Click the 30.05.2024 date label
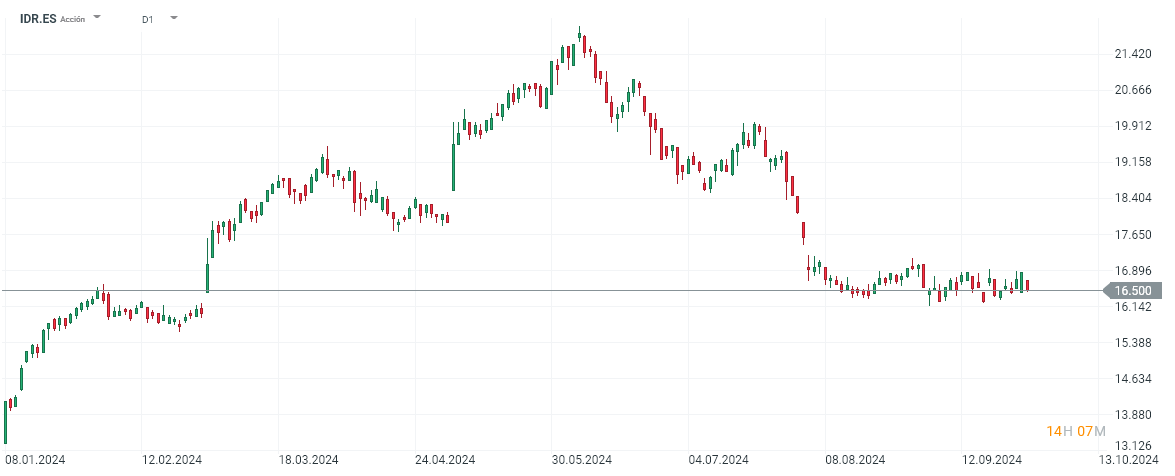 [x=582, y=460]
